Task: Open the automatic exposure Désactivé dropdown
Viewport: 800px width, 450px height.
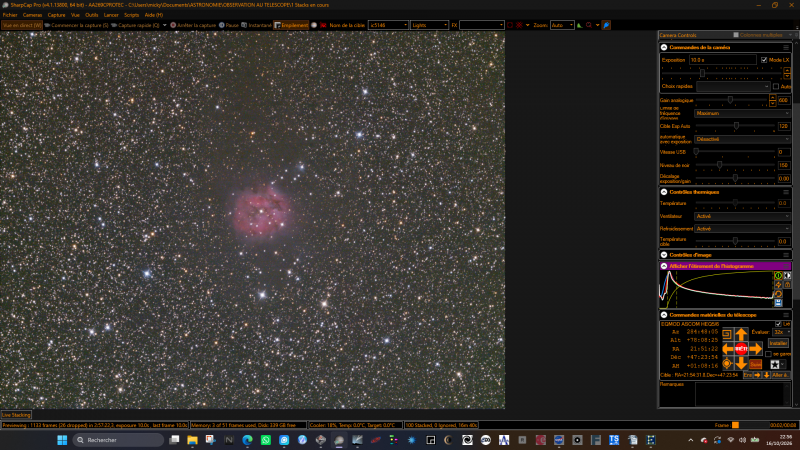Action: pos(742,139)
